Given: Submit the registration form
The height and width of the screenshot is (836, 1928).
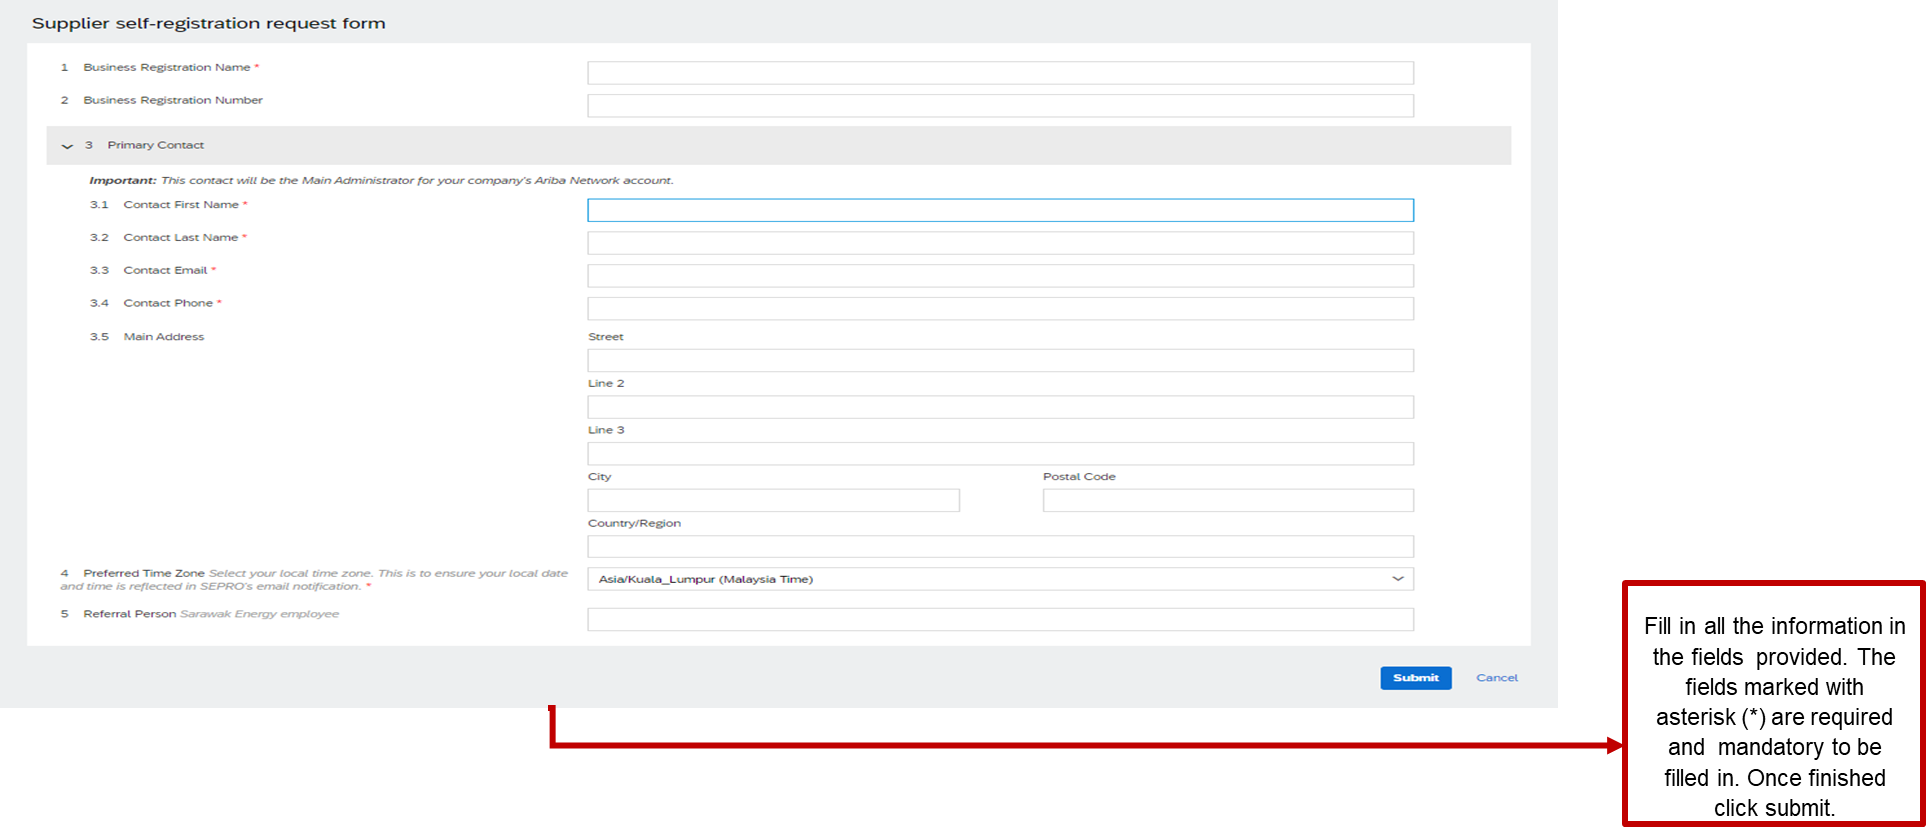Looking at the screenshot, I should coord(1416,678).
